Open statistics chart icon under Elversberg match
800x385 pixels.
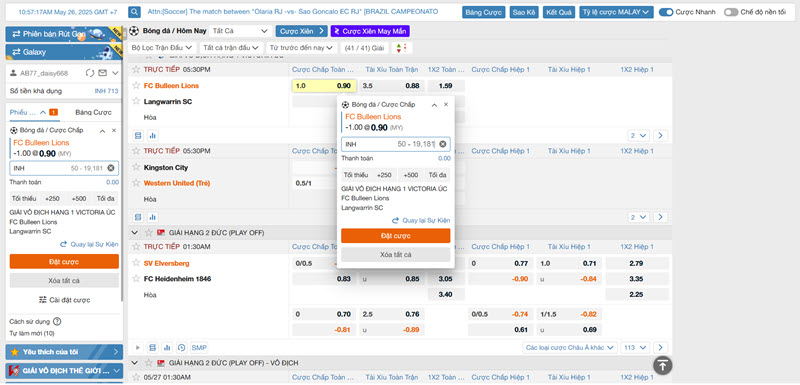click(x=167, y=347)
